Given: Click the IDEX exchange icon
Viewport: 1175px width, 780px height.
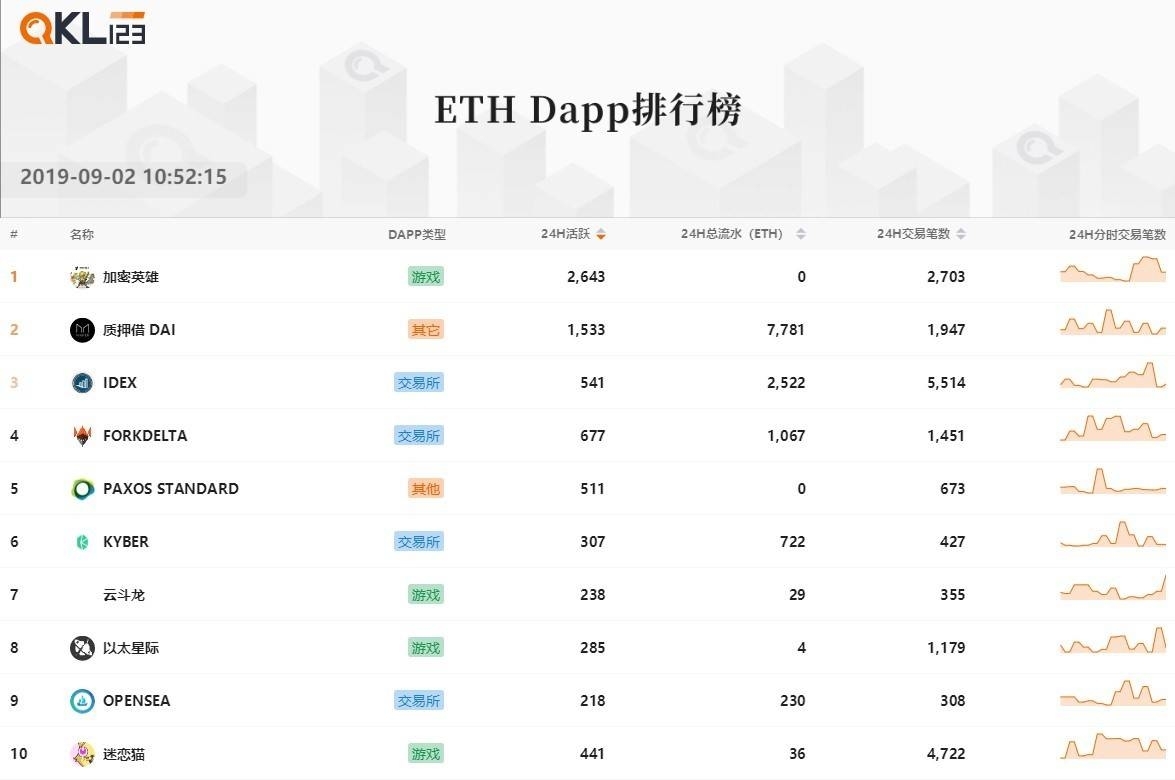Looking at the screenshot, I should [x=82, y=383].
